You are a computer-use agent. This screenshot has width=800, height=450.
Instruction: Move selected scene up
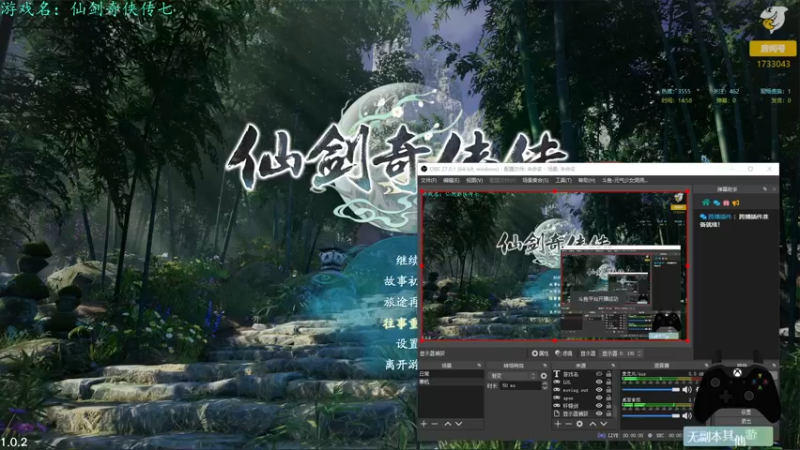tap(447, 424)
